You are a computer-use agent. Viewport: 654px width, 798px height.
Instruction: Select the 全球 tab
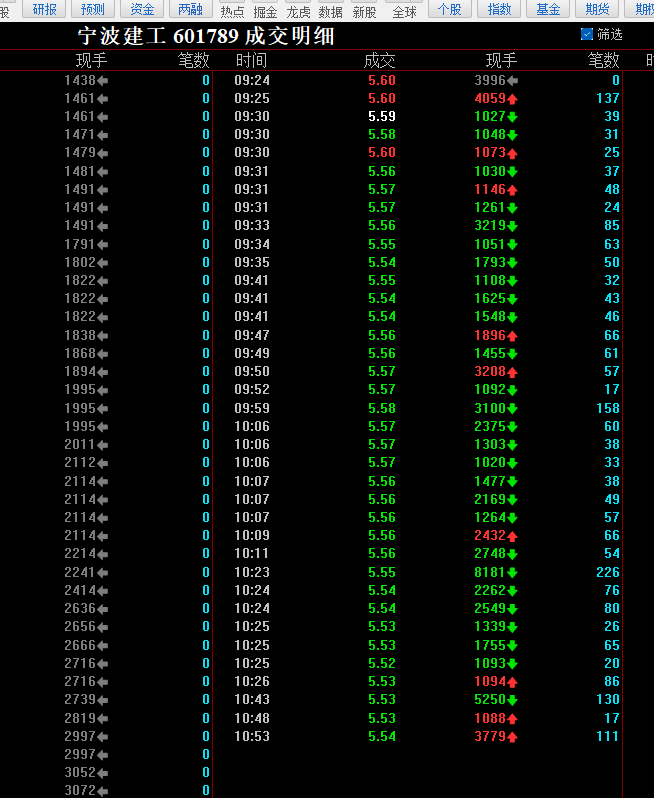(405, 12)
